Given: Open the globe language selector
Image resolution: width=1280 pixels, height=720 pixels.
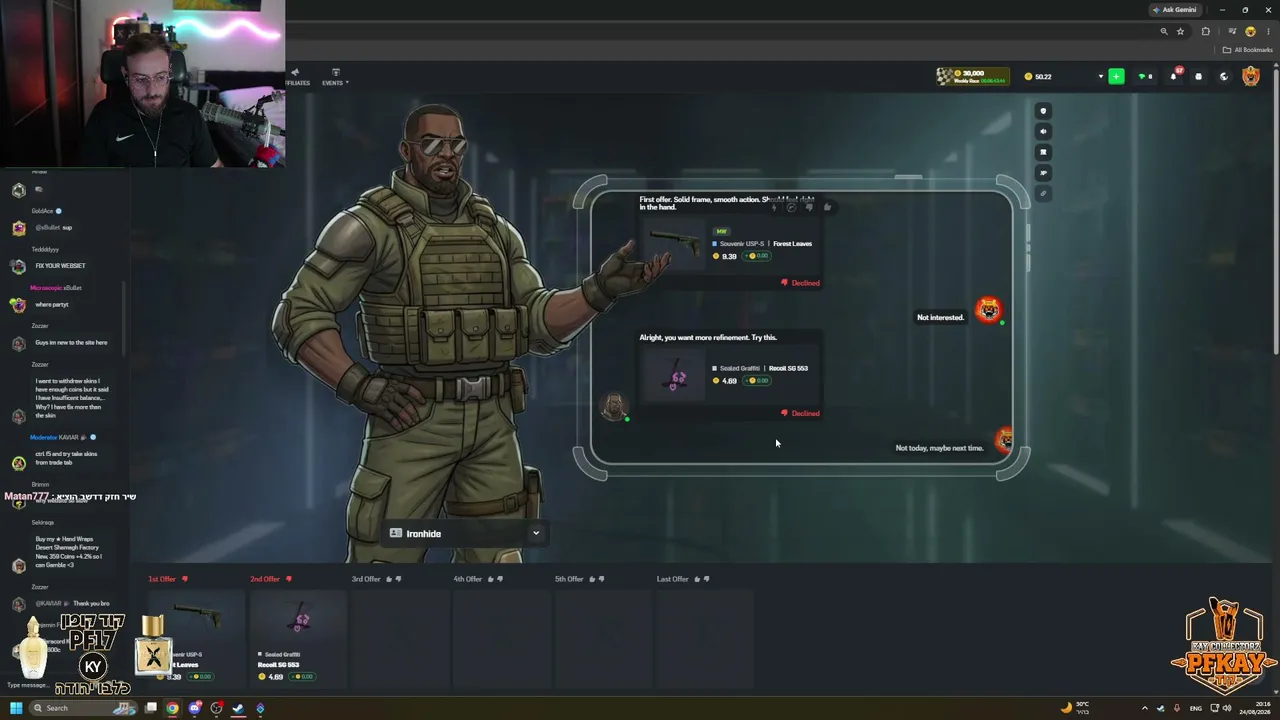Looking at the screenshot, I should pyautogui.click(x=1223, y=76).
